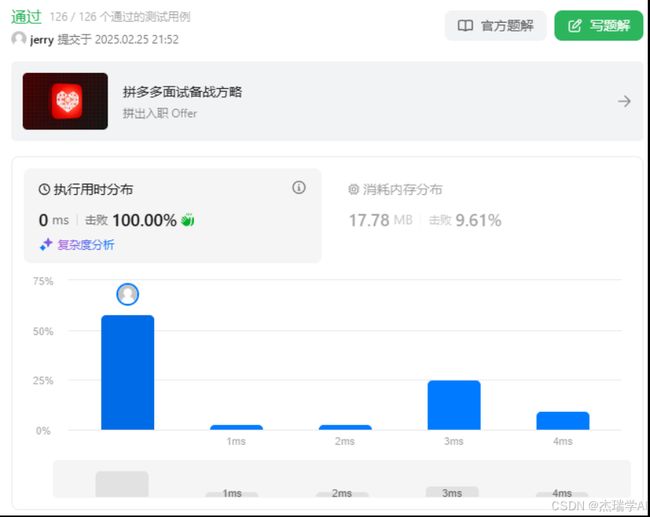The height and width of the screenshot is (517, 650).
Task: Click the book icon in 官方题解 button
Action: pyautogui.click(x=465, y=26)
